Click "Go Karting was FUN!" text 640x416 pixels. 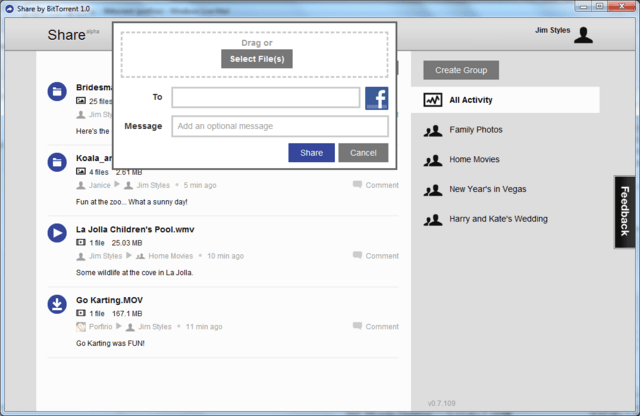(x=110, y=343)
